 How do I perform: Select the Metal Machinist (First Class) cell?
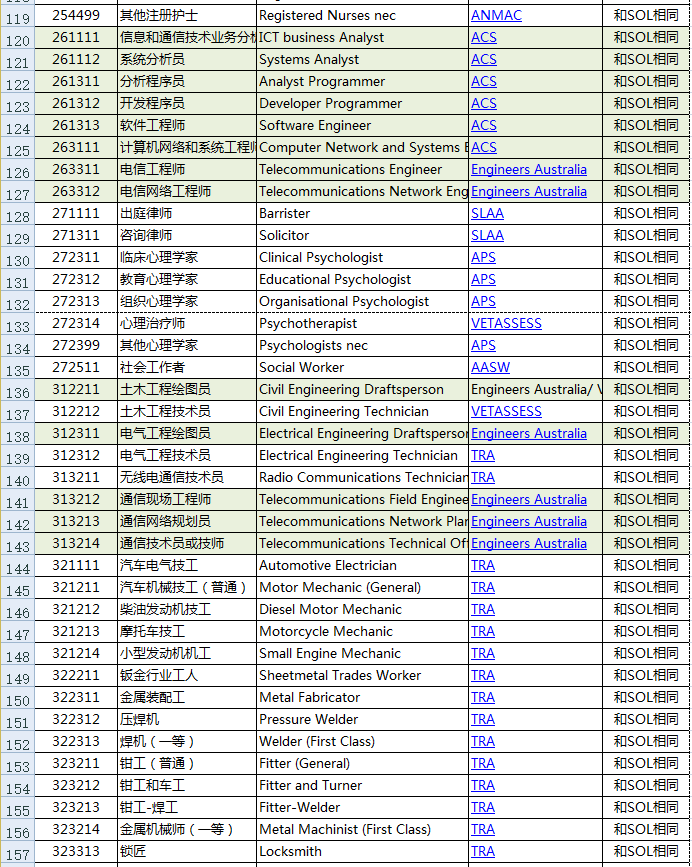point(363,829)
